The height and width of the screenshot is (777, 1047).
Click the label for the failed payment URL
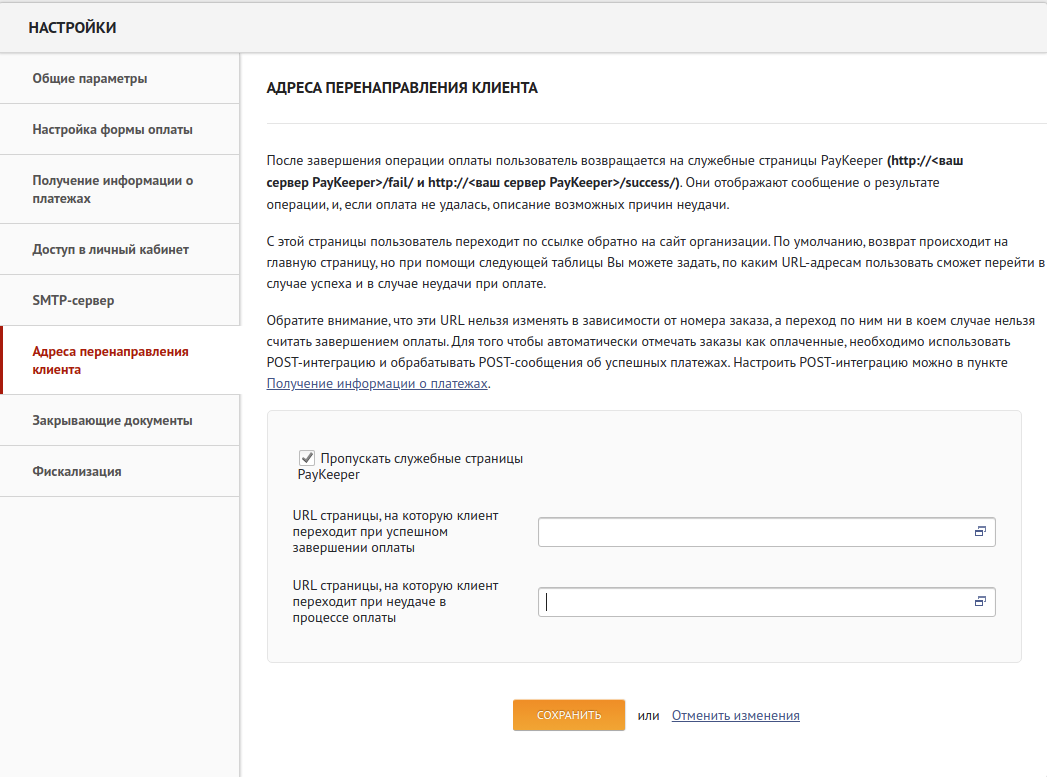395,601
